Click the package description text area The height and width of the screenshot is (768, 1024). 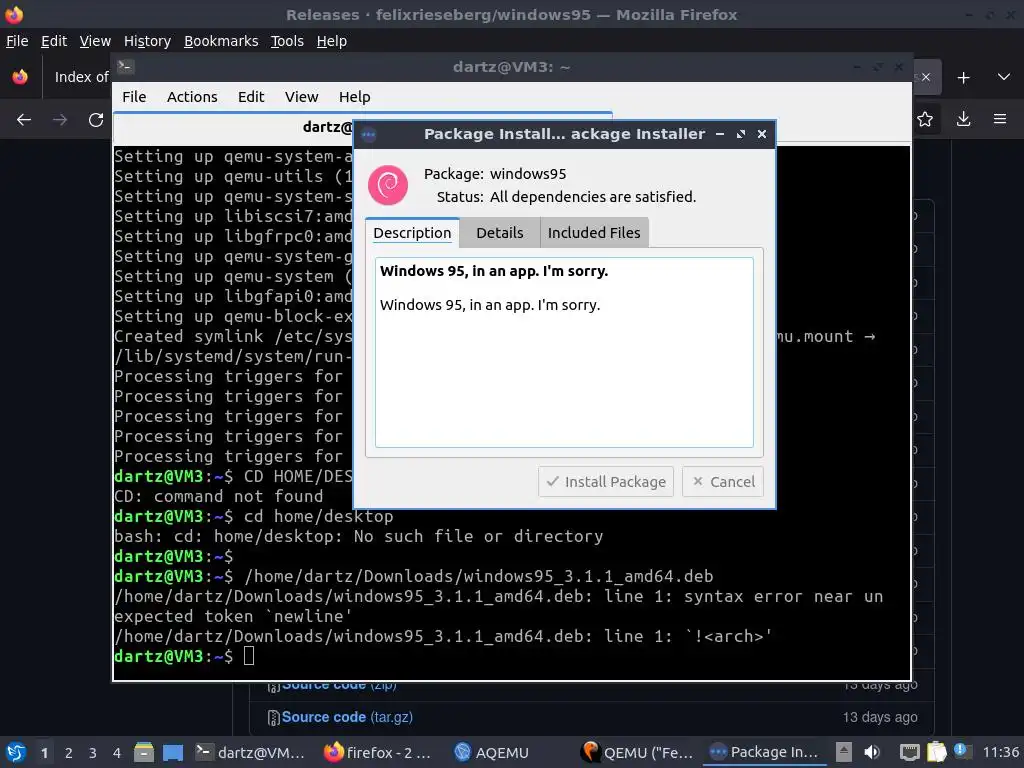tap(564, 353)
